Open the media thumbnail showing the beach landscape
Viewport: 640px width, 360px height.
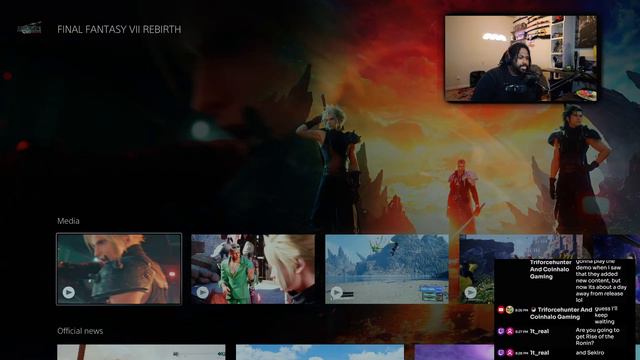[387, 269]
